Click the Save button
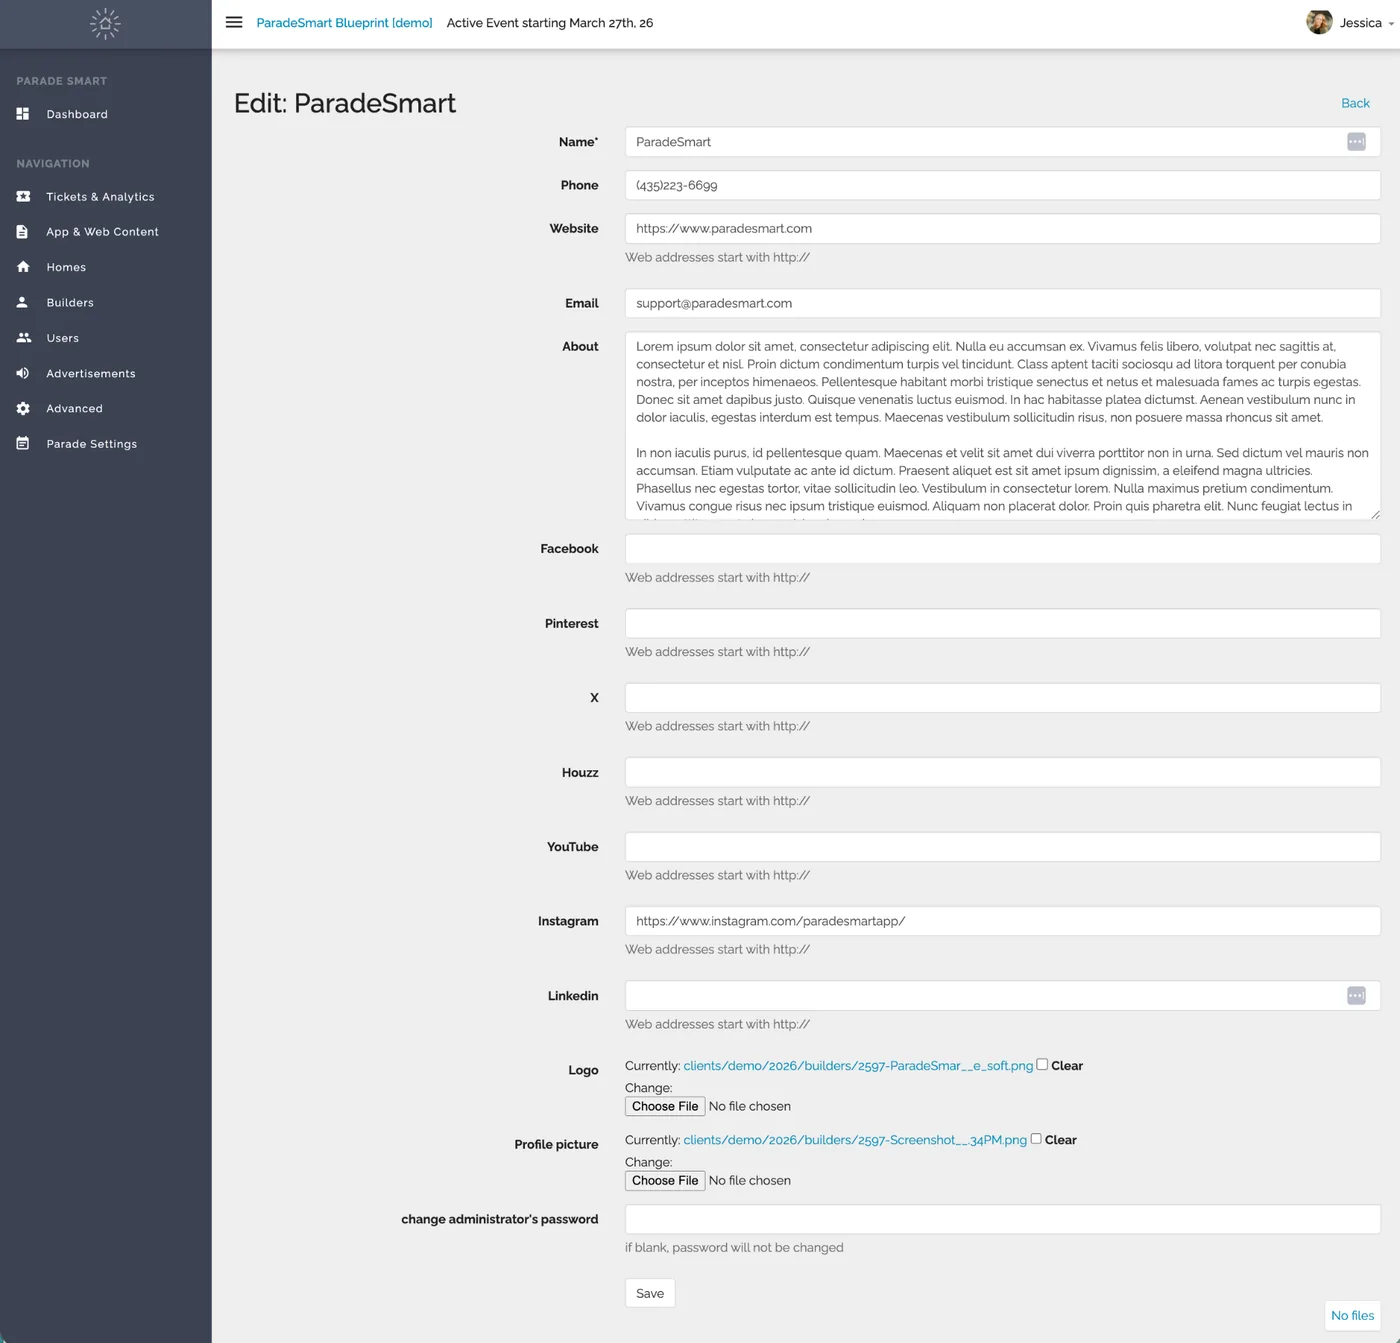Image resolution: width=1400 pixels, height=1343 pixels. [650, 1293]
